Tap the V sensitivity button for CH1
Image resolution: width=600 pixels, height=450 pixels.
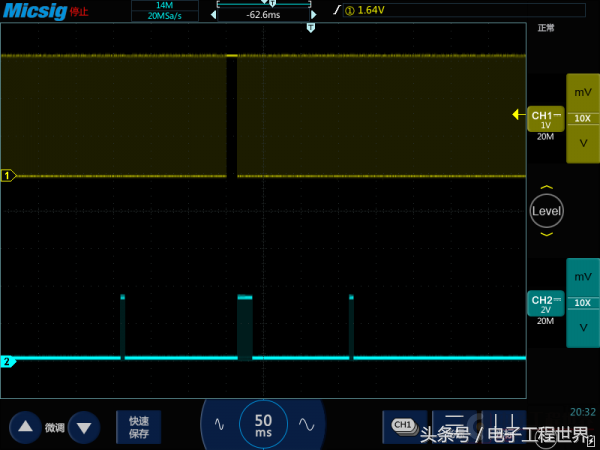coord(583,143)
